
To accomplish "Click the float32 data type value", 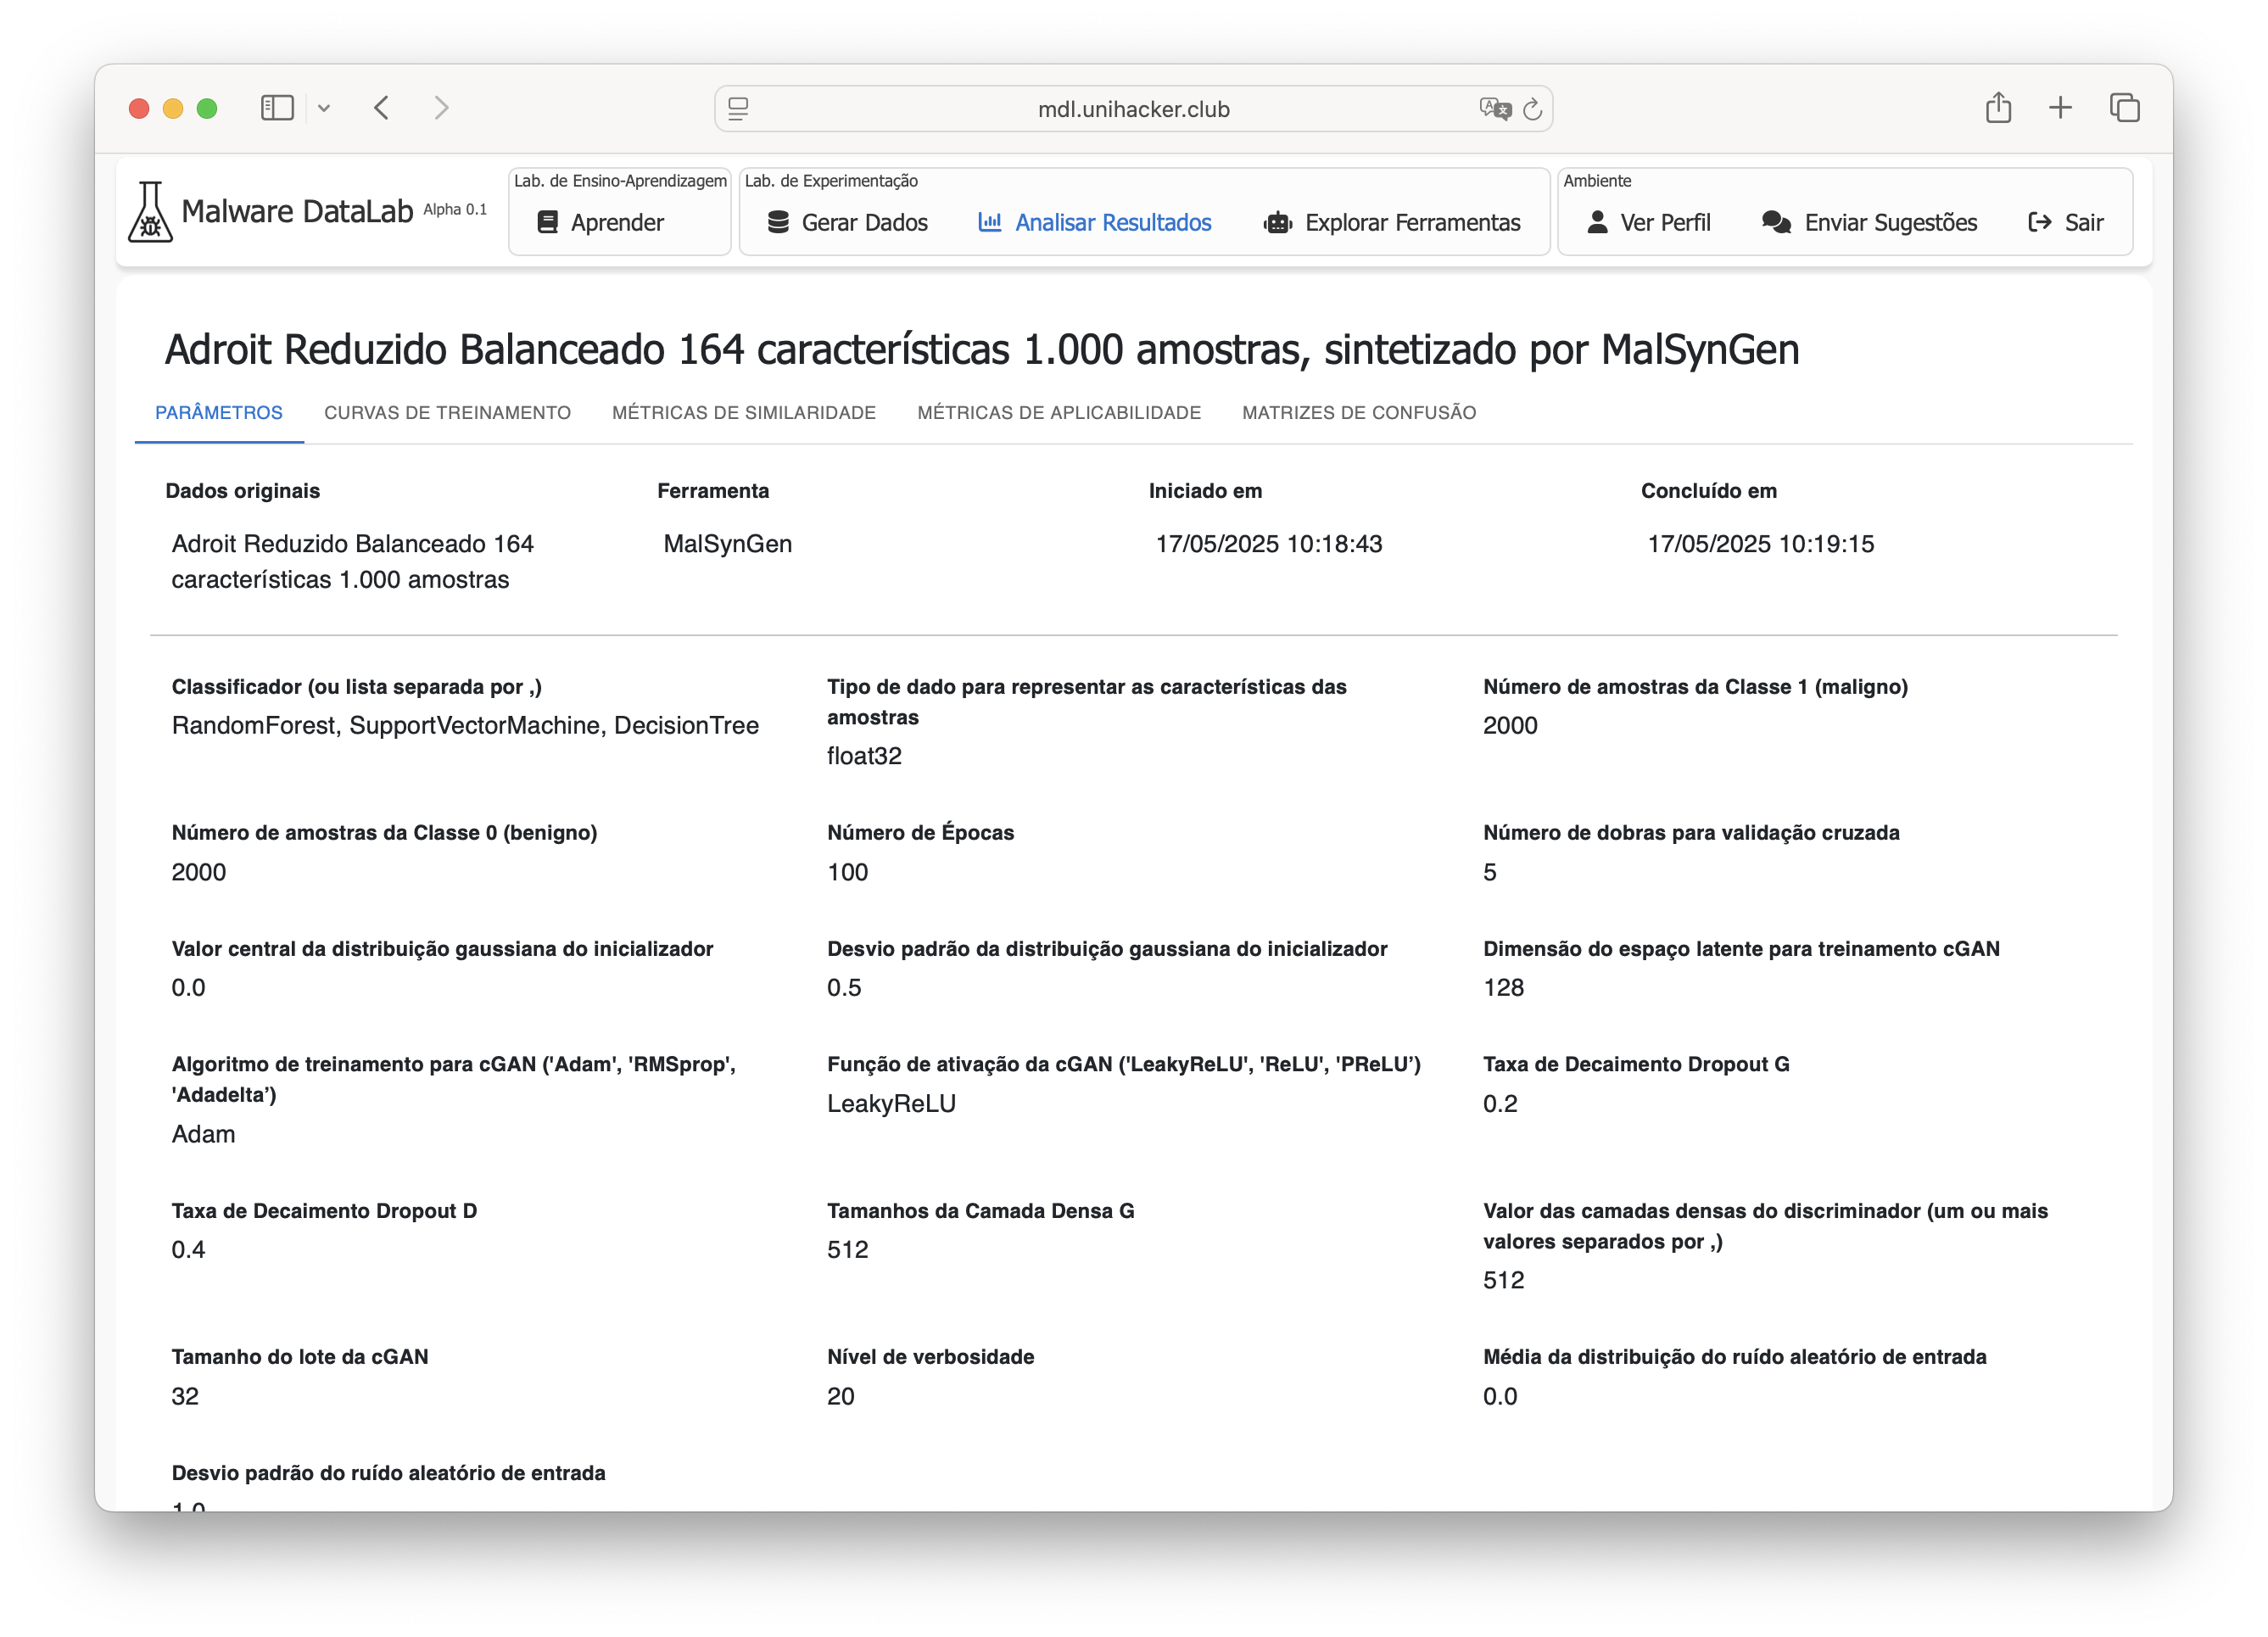I will pos(864,756).
